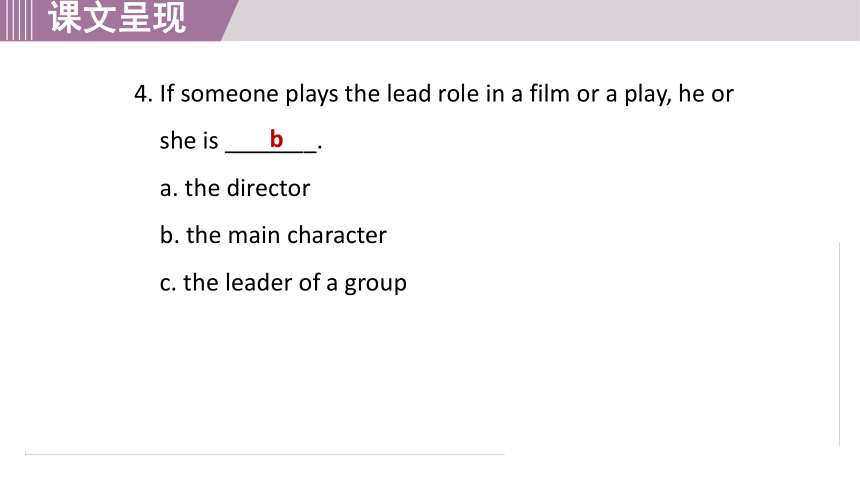Click the horizontal divider line at slide bottom
The image size is (860, 484).
(264, 454)
